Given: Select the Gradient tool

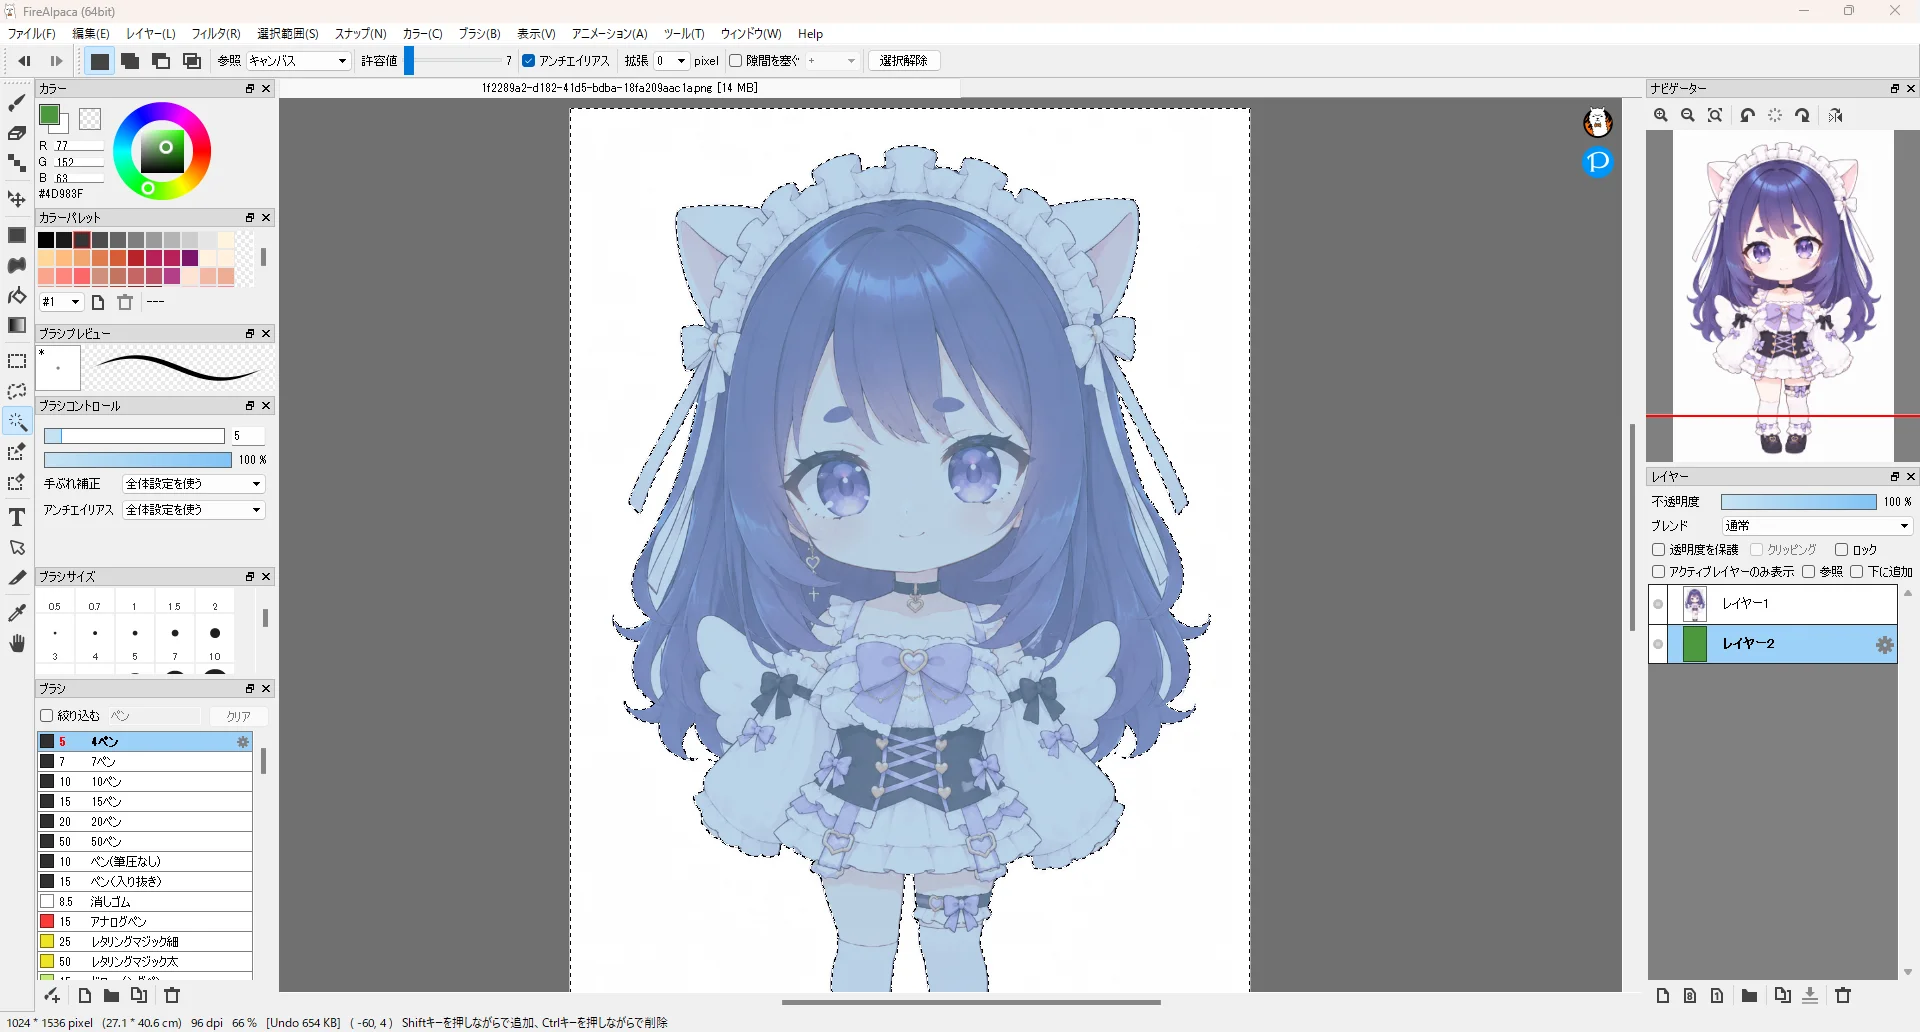Looking at the screenshot, I should pyautogui.click(x=17, y=325).
